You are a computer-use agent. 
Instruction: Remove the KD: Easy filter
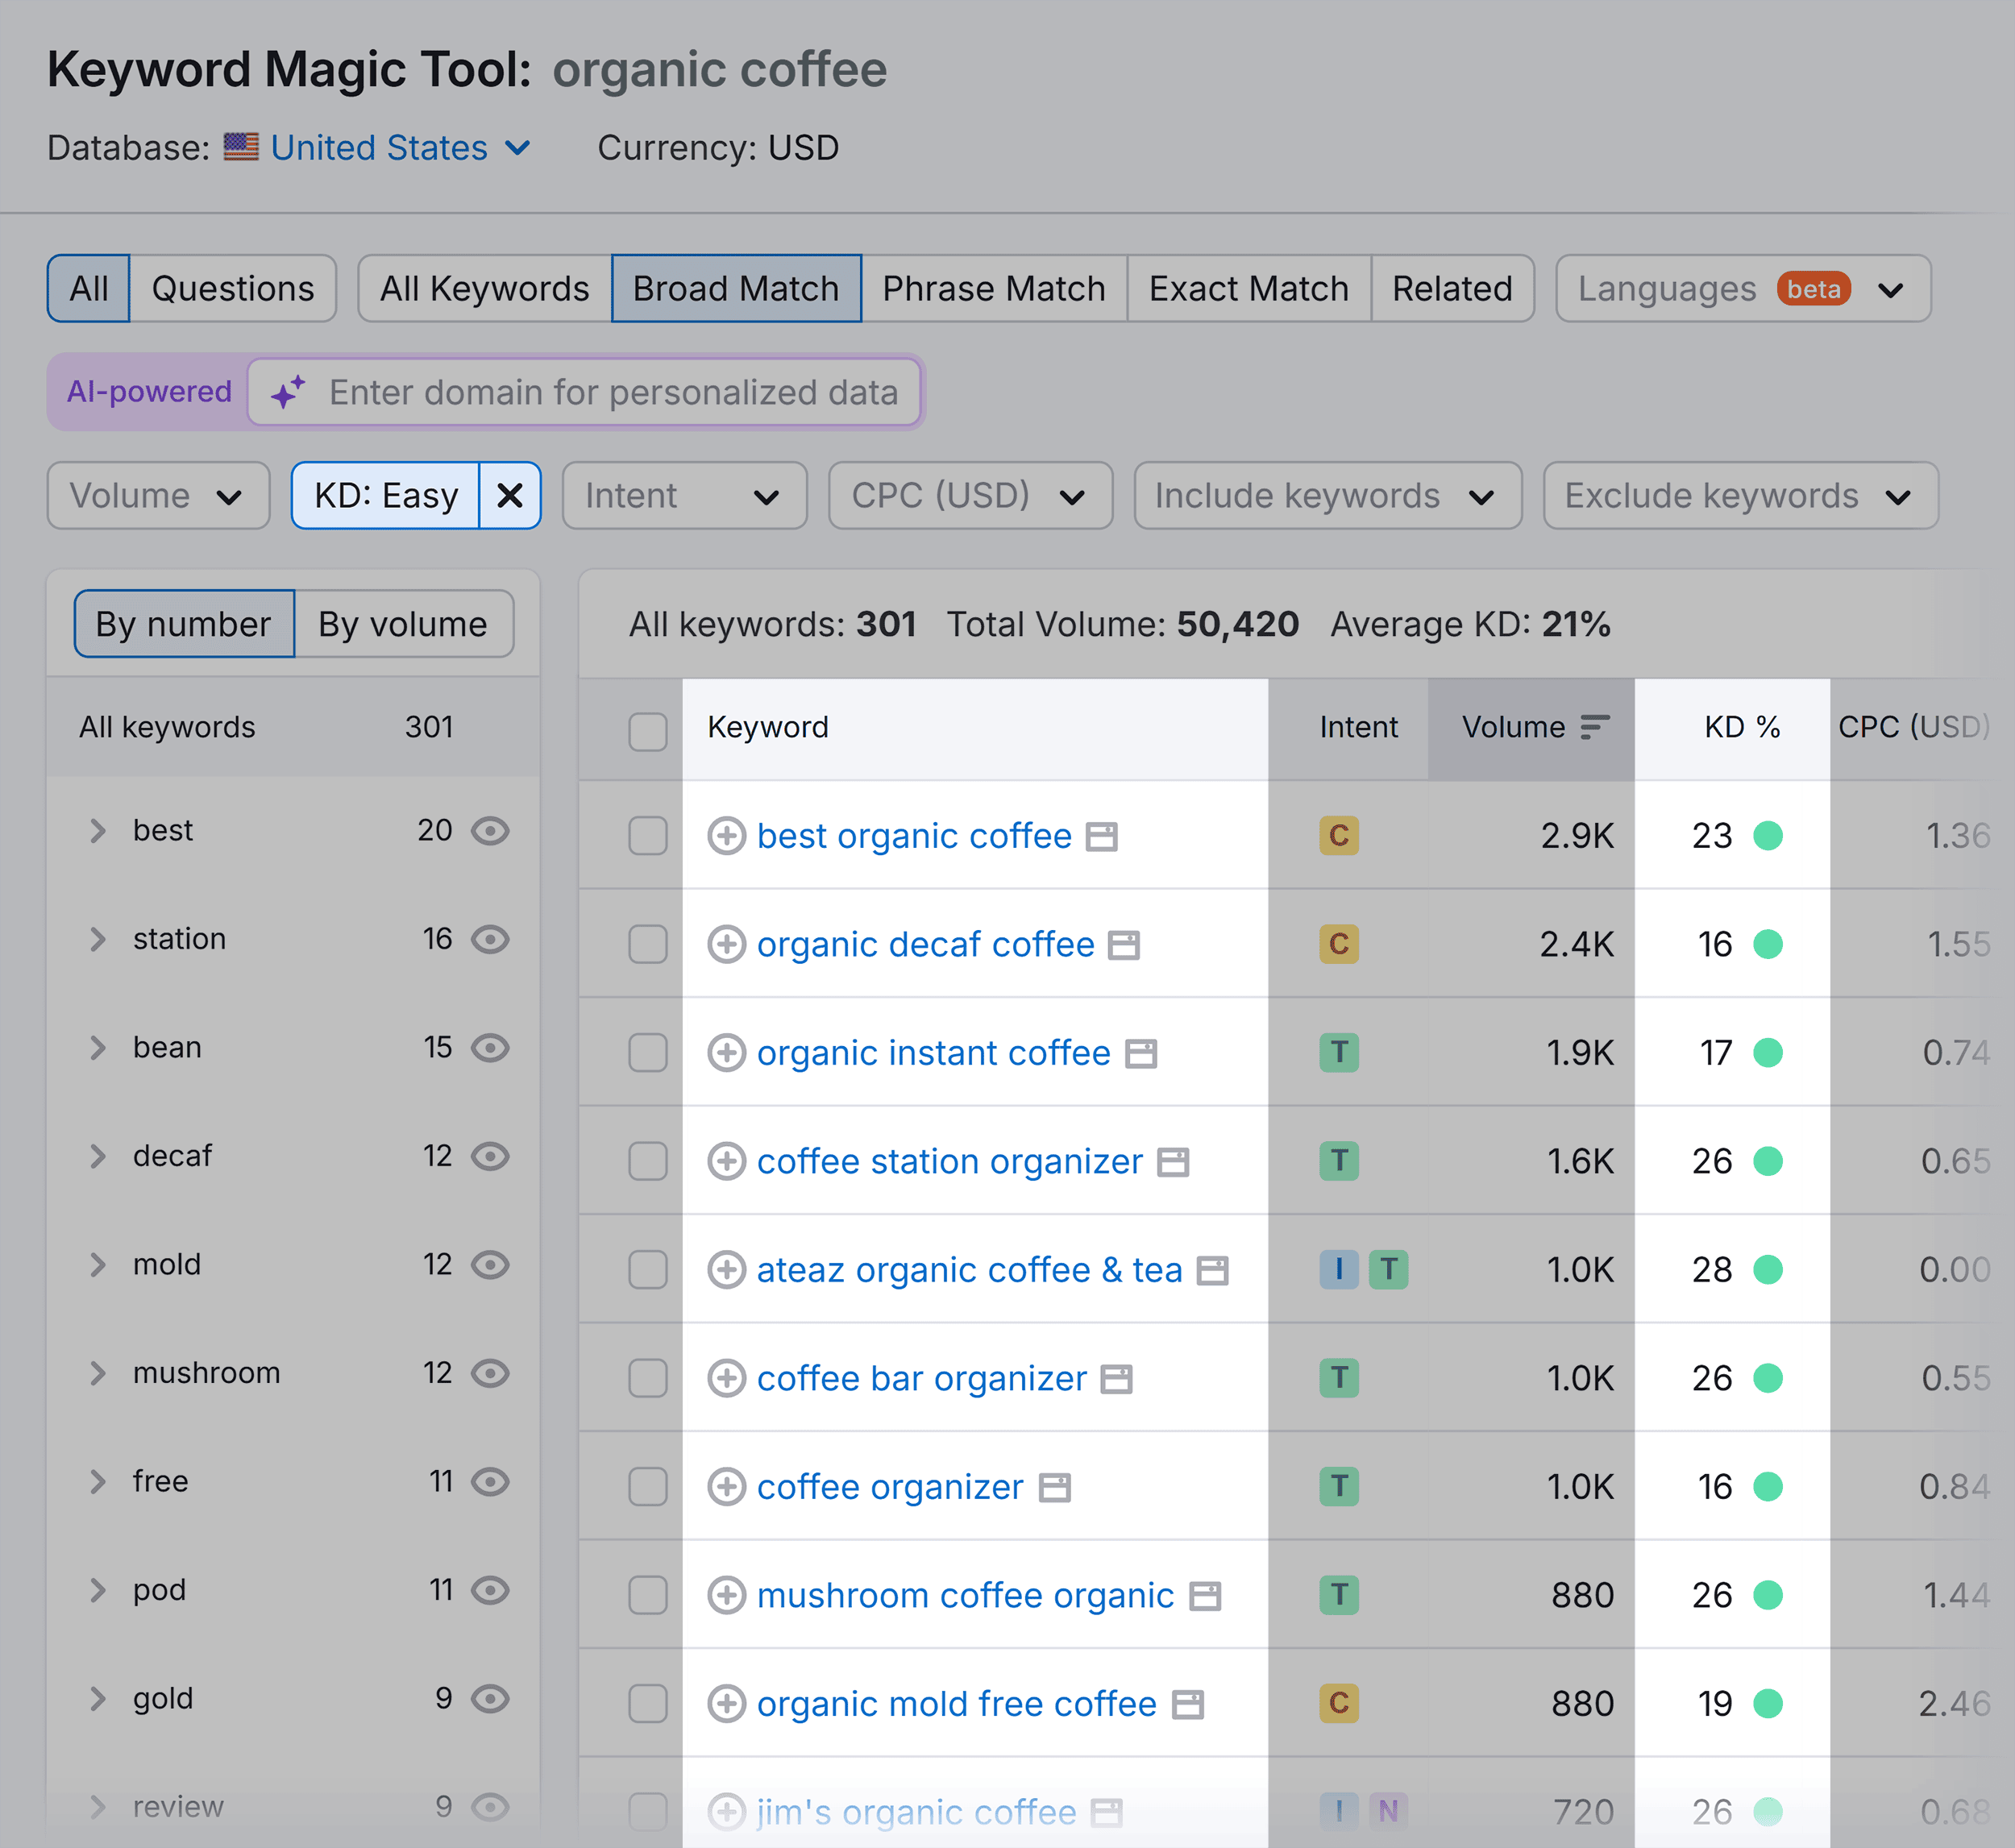[x=510, y=495]
